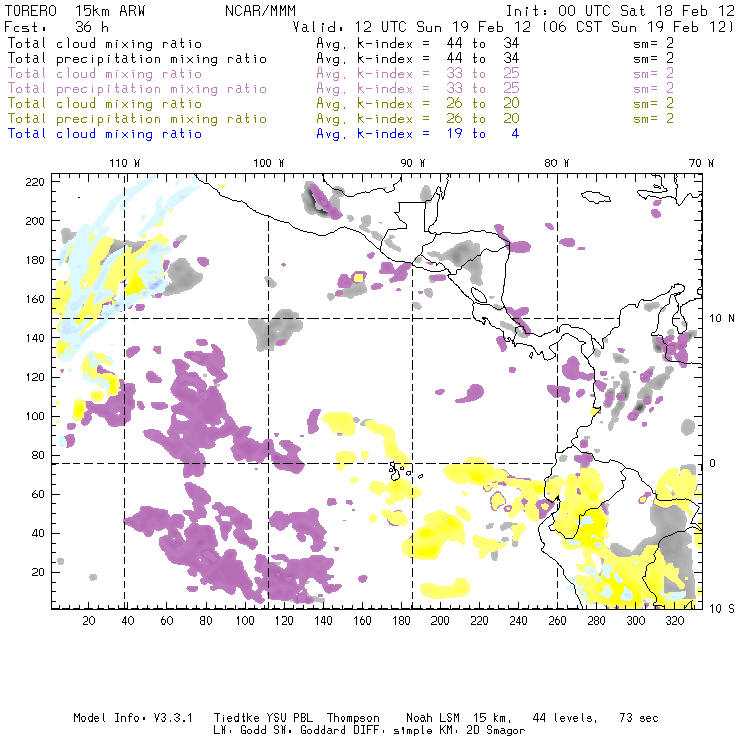Viewport: 740px width, 740px height.
Task: Click the "10 S" latitude label
Action: pos(722,609)
